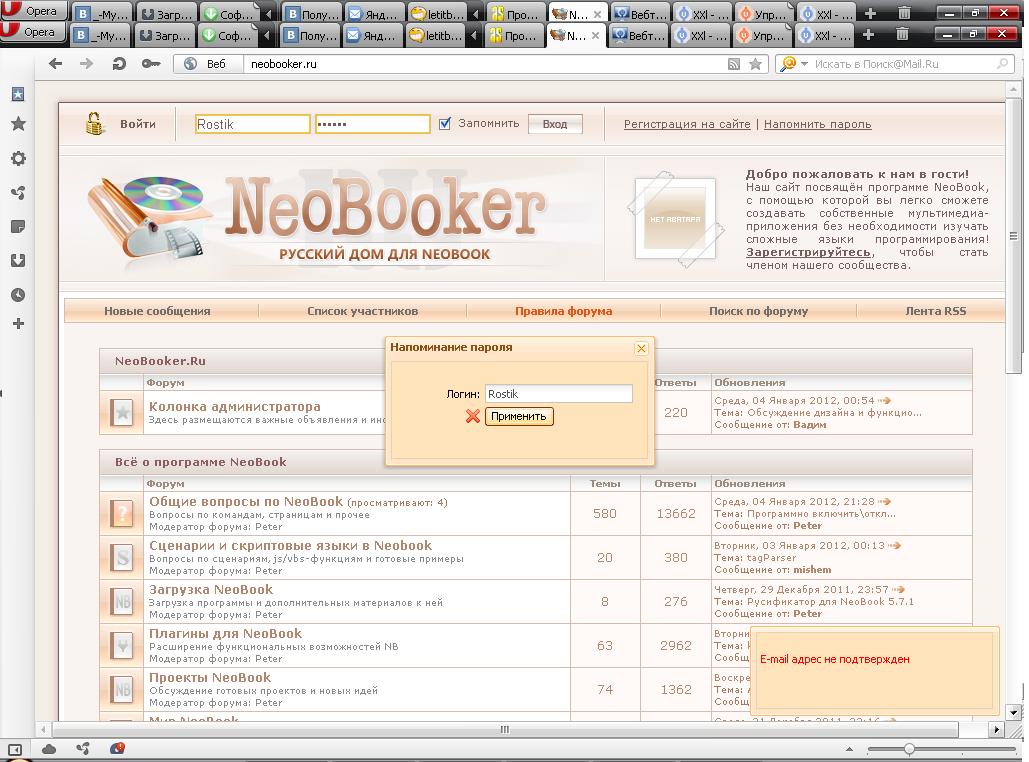Screen dimensions: 1029x762
Task: Open Плагины для NeoBook forum link
Action: tap(226, 633)
